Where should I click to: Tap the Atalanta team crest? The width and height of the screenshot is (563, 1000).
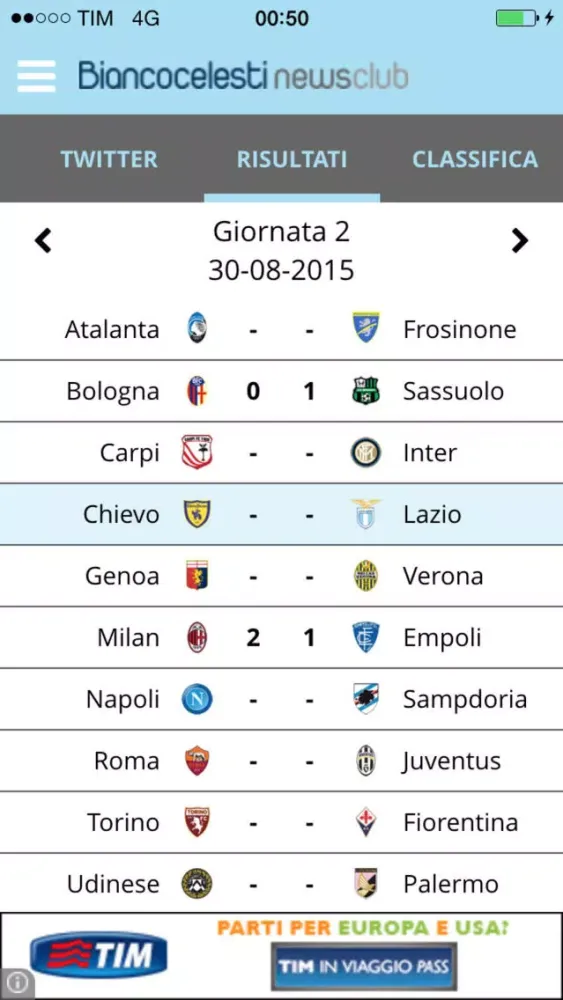tap(197, 330)
